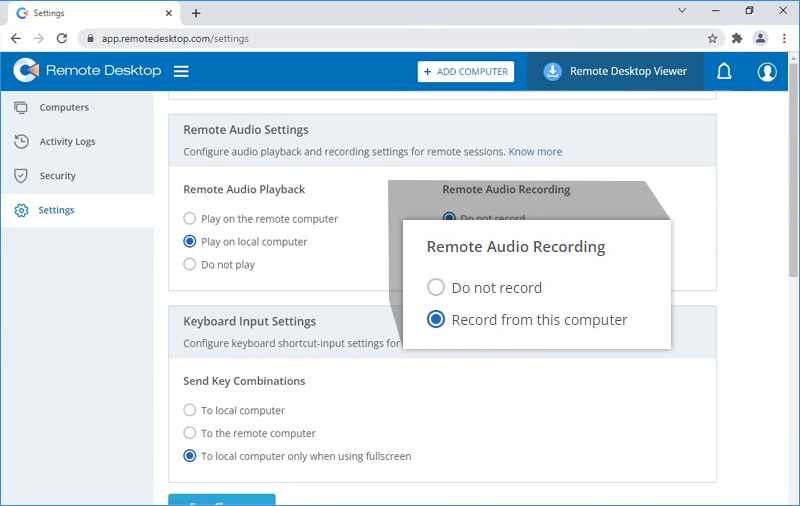Open the browser extensions puzzle icon
800x506 pixels.
coord(737,38)
